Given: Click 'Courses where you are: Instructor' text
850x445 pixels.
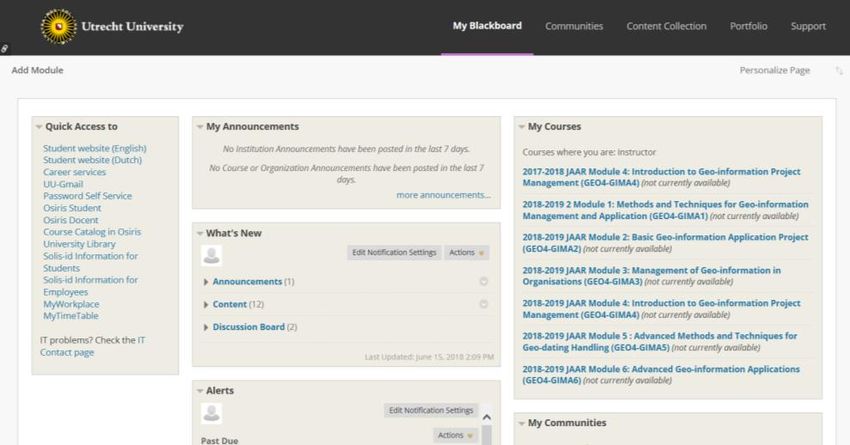Looking at the screenshot, I should (x=589, y=152).
